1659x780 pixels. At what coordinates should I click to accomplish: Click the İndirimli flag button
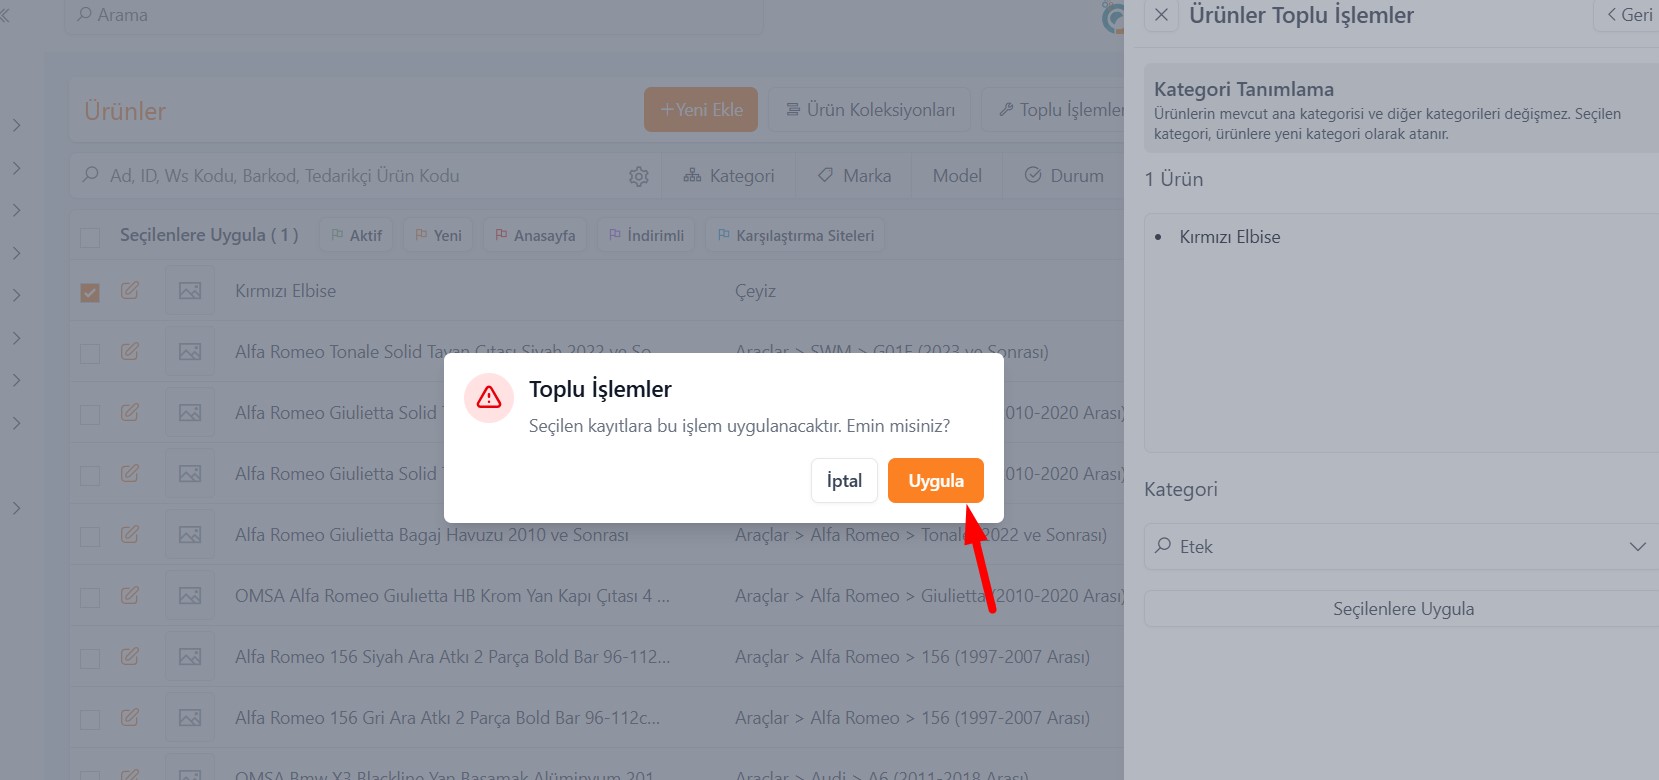pos(646,236)
